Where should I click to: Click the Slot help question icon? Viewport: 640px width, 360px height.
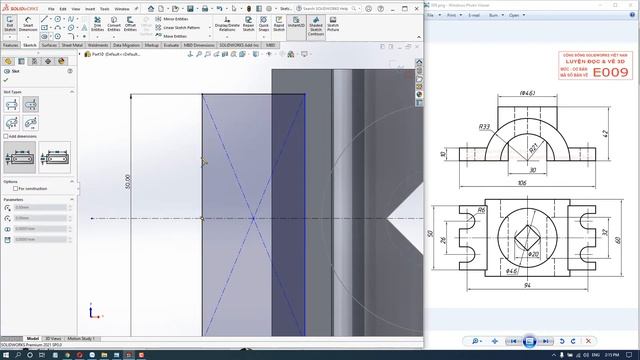(x=70, y=71)
